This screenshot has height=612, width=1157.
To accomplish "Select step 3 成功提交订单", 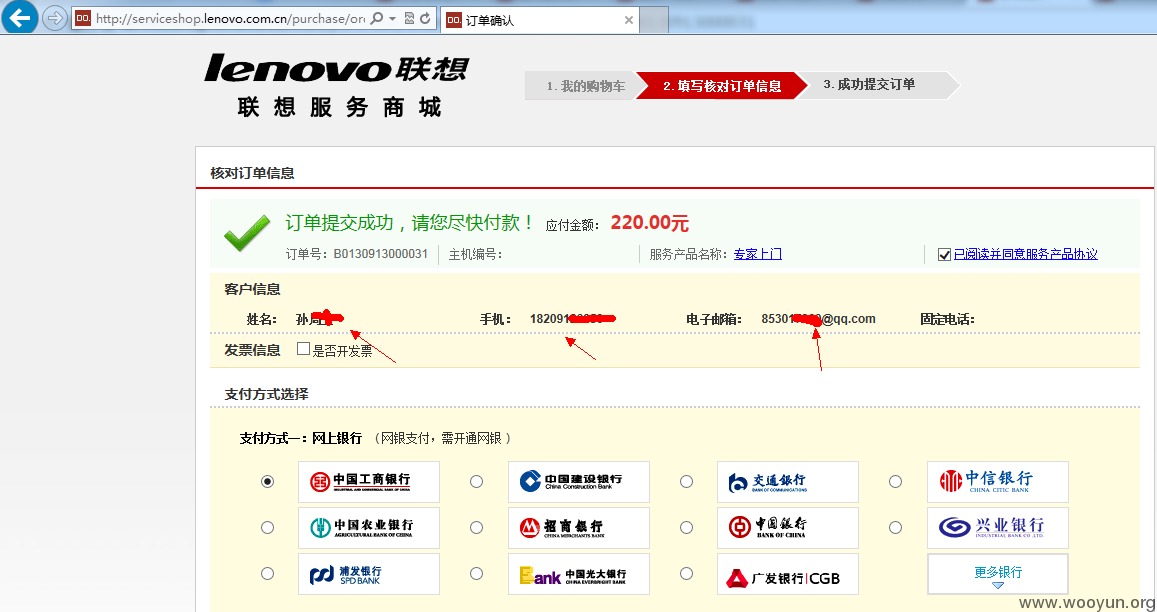I will click(868, 85).
